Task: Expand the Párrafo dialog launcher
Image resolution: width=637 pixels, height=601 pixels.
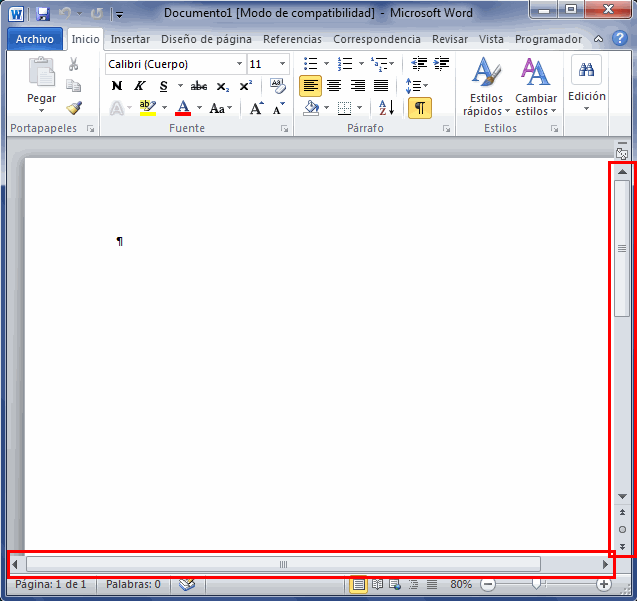Action: [446, 129]
